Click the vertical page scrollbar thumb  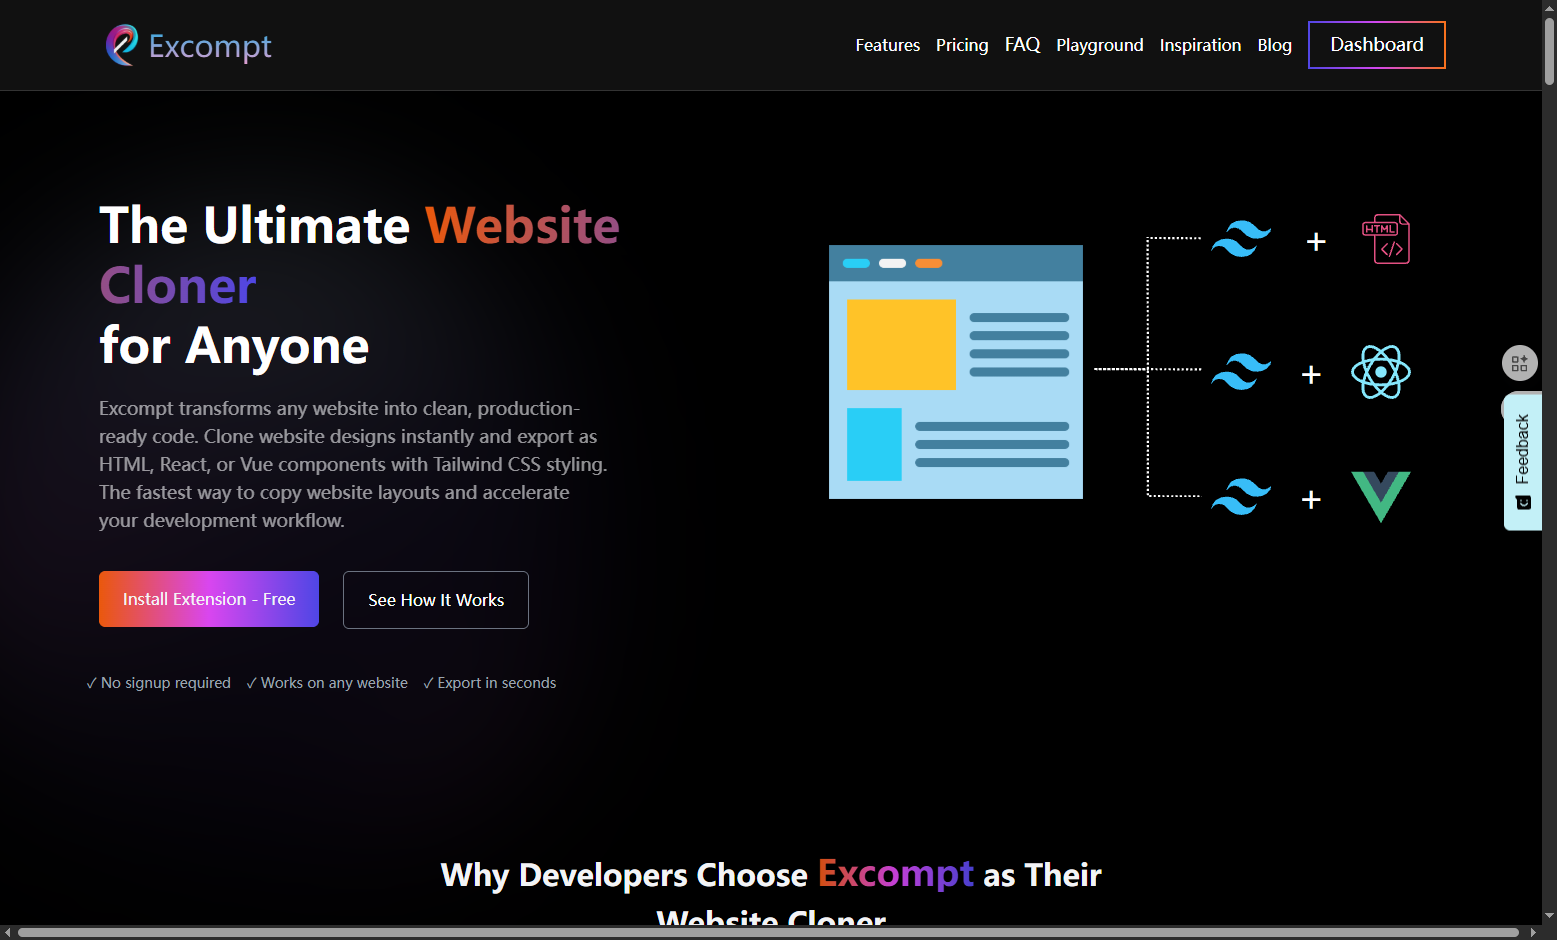[1549, 50]
